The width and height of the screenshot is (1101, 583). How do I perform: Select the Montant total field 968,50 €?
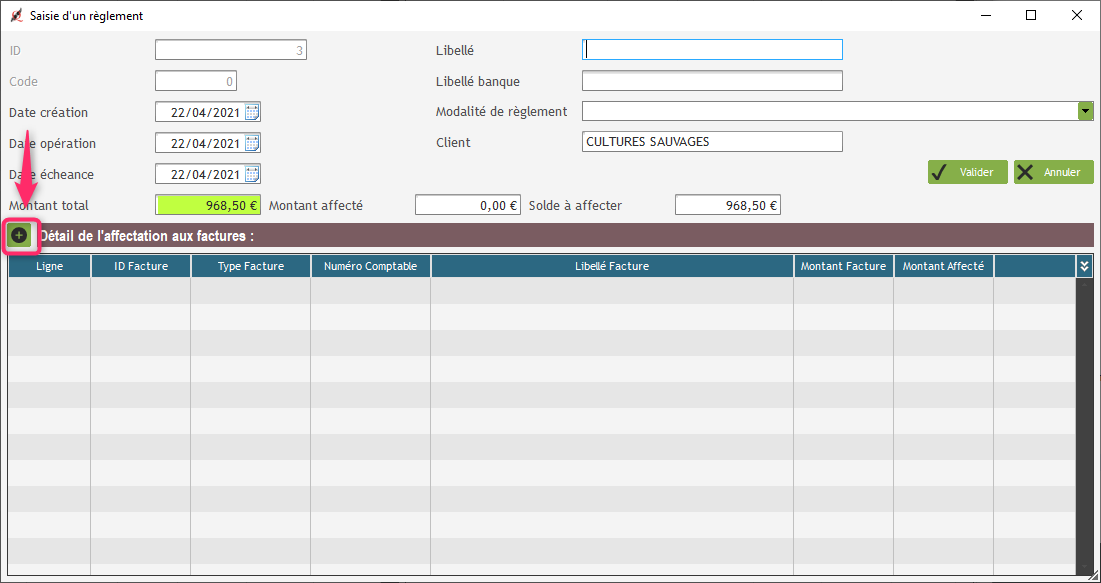(x=208, y=205)
